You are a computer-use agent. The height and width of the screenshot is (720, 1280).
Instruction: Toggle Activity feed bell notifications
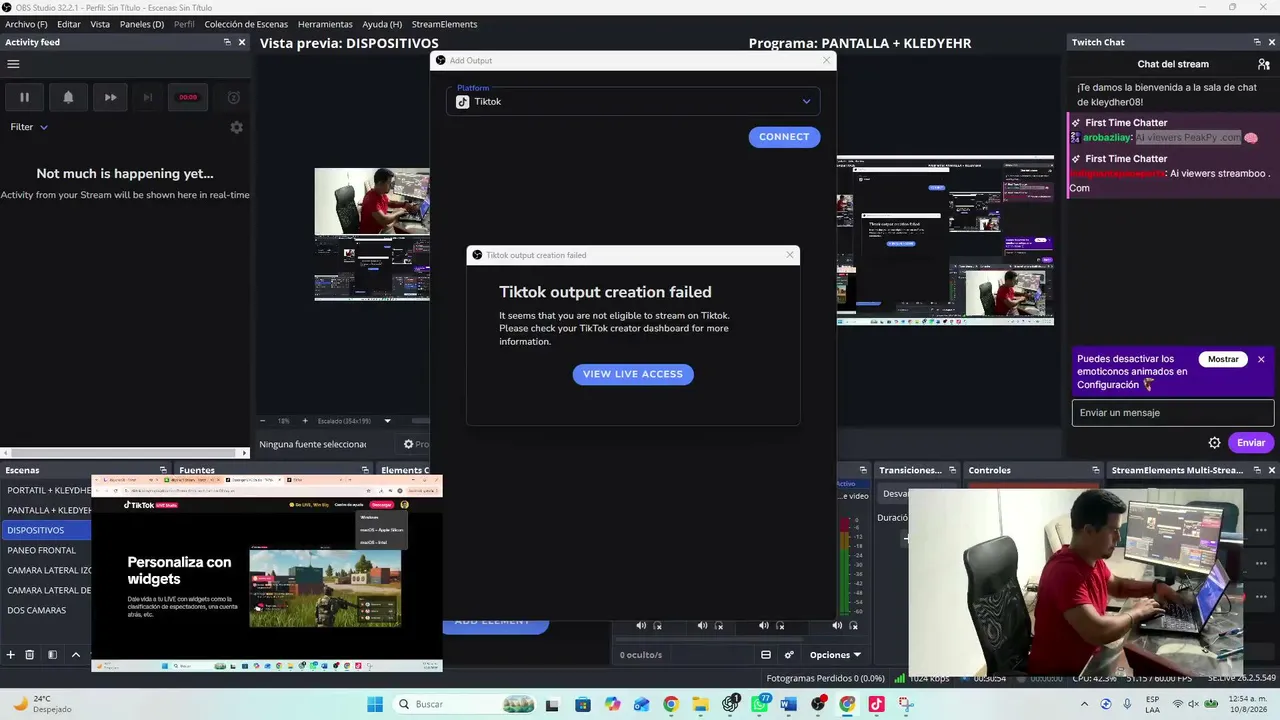click(68, 97)
